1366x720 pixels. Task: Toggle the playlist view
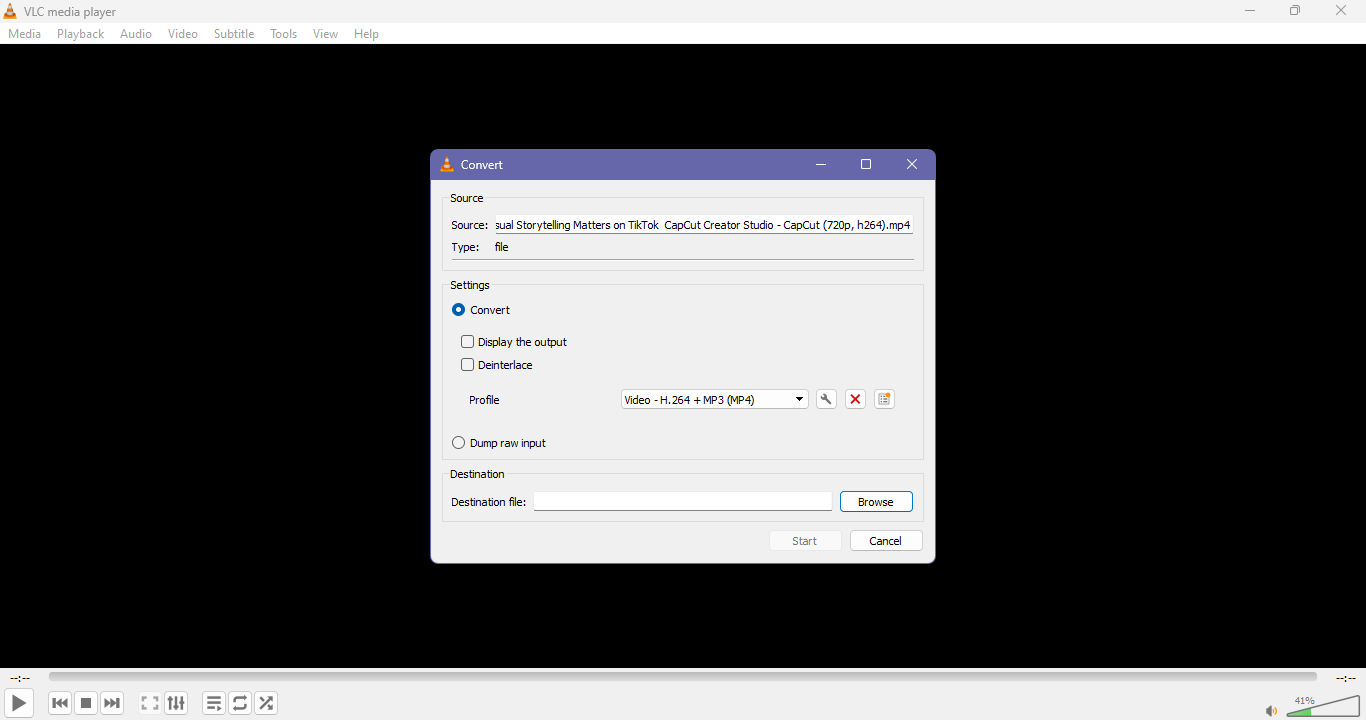pos(214,703)
